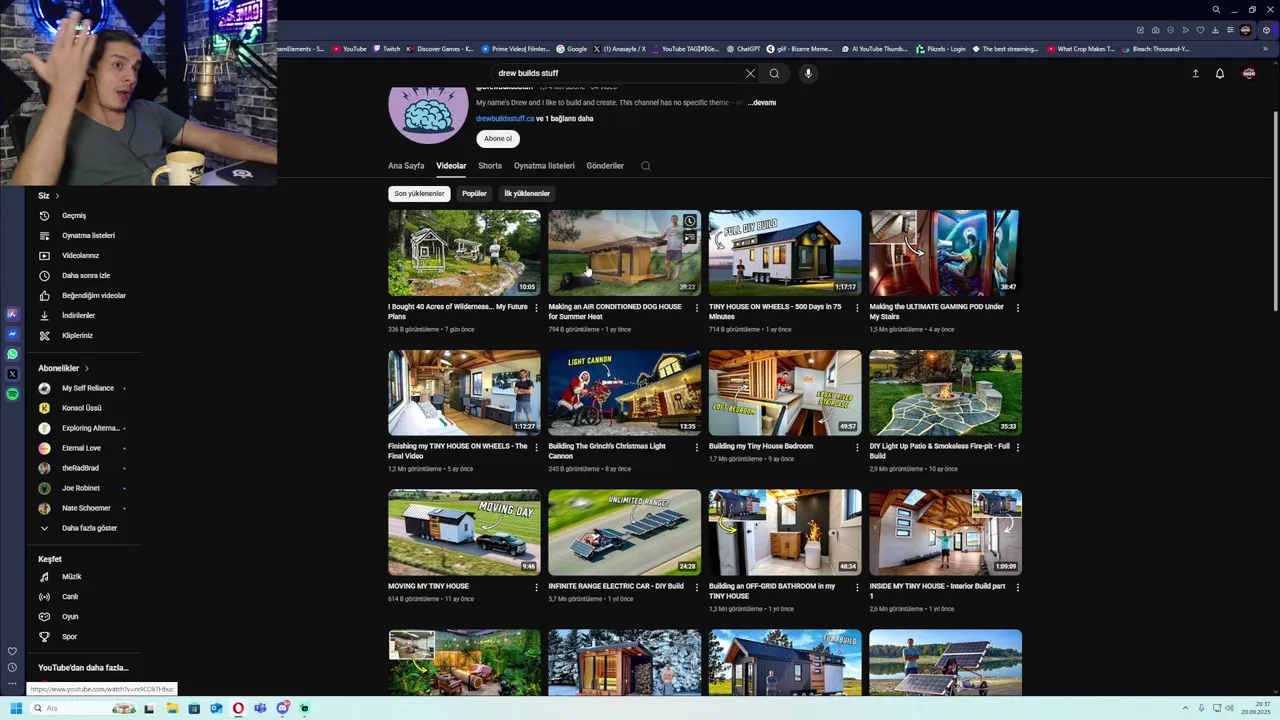Screen dimensions: 1280x720
Task: Open Opera sidebar bookmarks heart icon
Action: (x=12, y=651)
